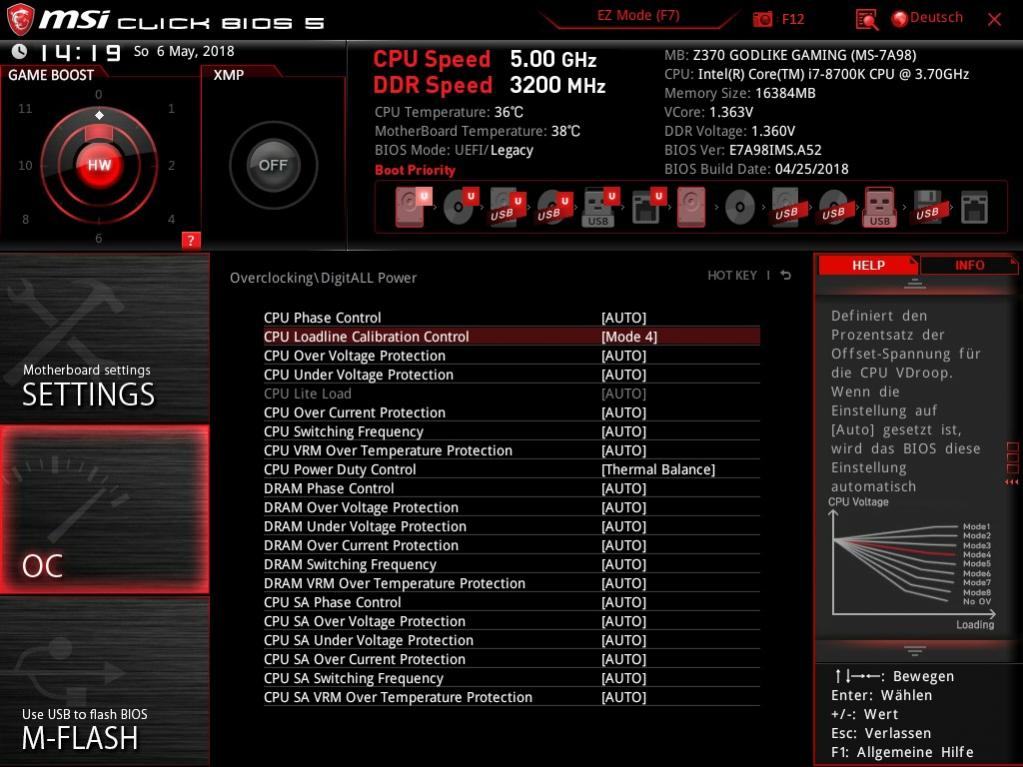
Task: Select DRAM Over Voltage Protection row
Action: tap(512, 507)
